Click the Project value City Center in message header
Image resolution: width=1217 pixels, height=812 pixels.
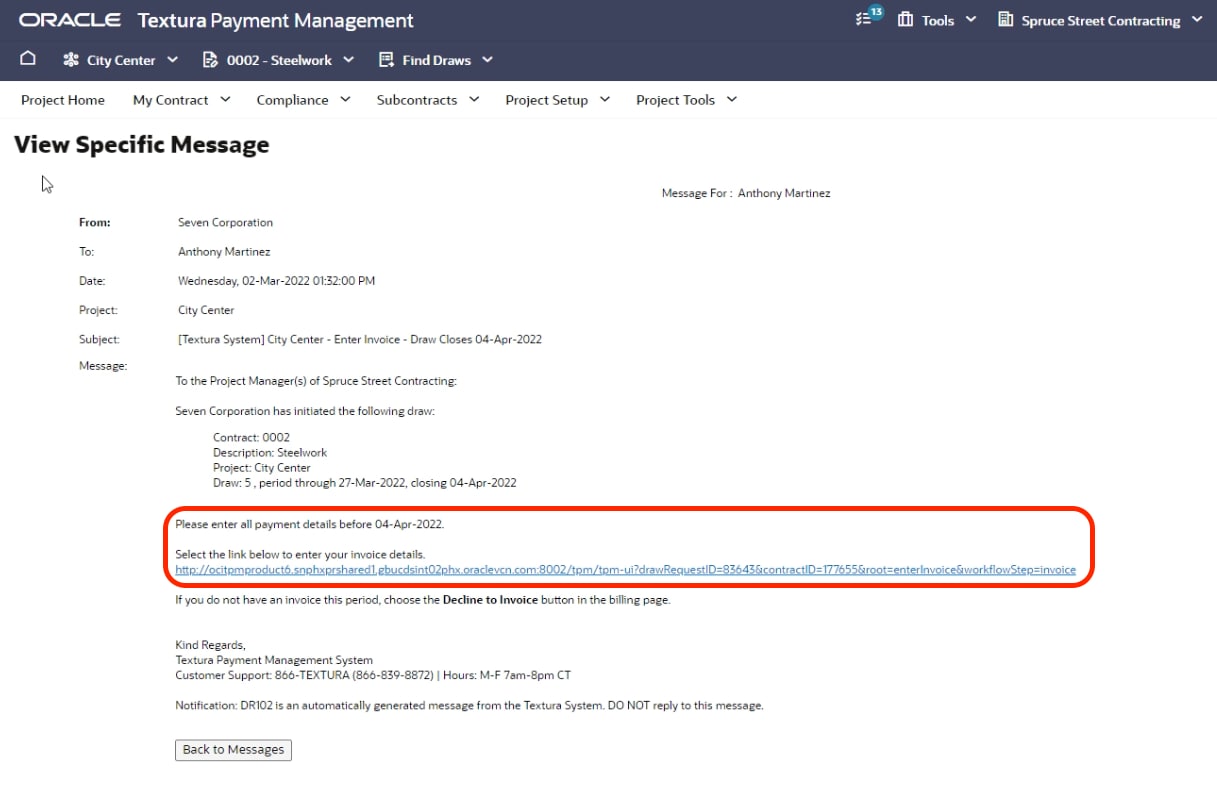(206, 310)
